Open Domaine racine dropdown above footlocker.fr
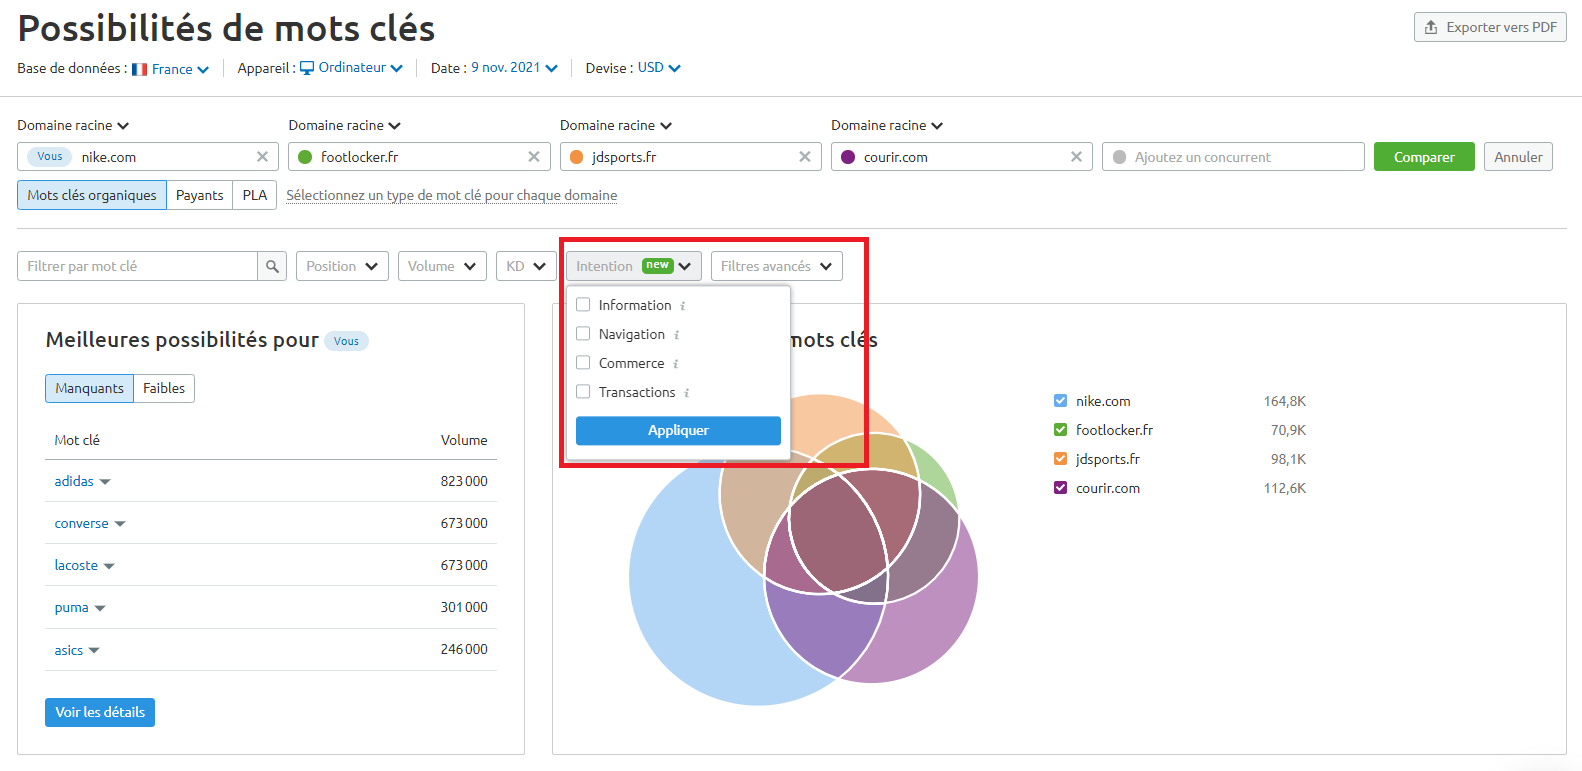 click(345, 126)
